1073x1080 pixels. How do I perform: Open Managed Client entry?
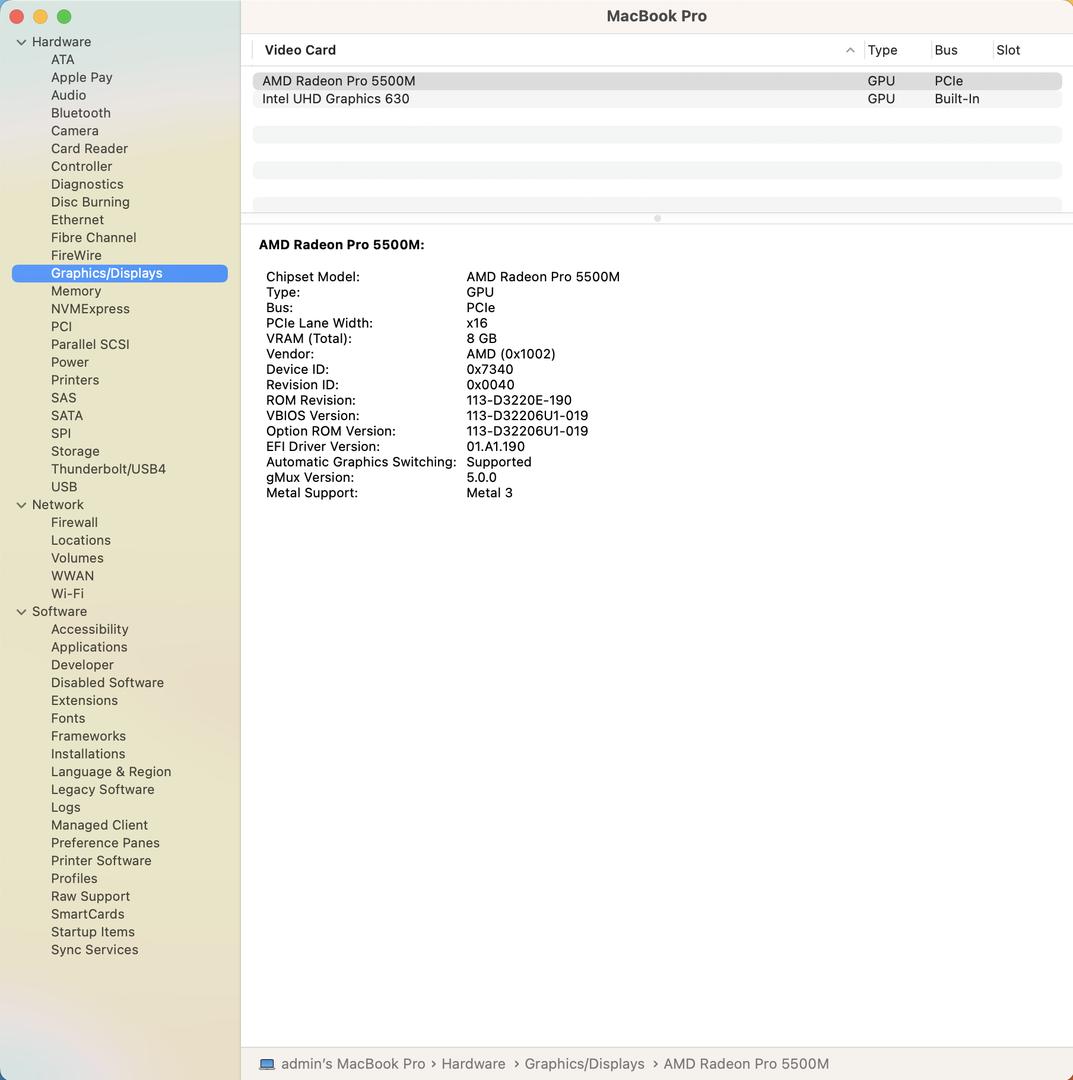[x=99, y=825]
